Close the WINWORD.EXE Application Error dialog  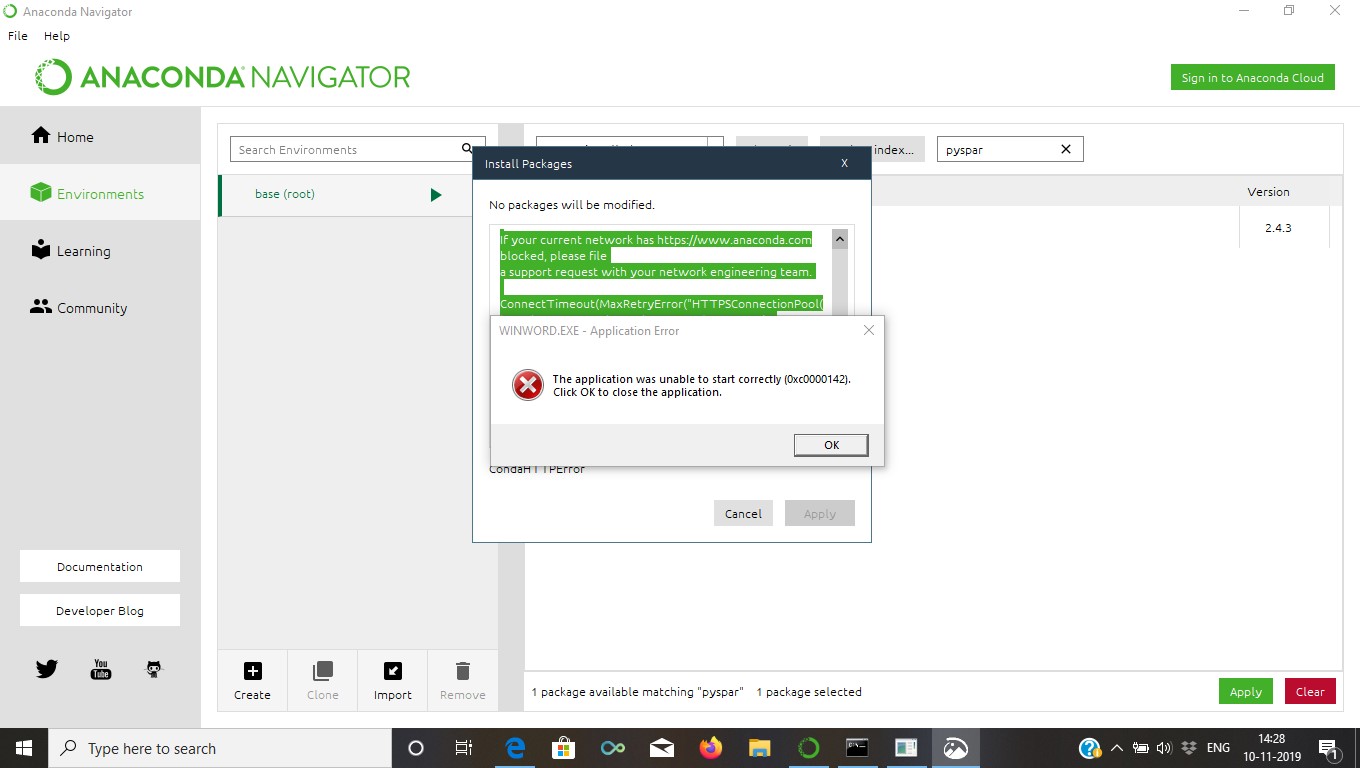click(x=868, y=330)
